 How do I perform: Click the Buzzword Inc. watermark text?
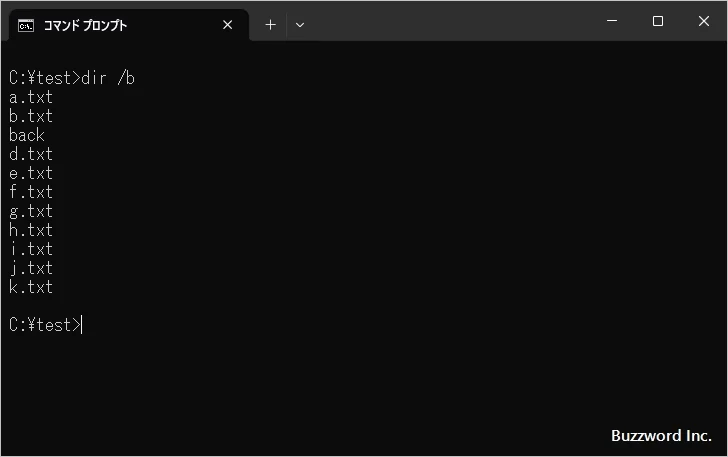tap(660, 436)
